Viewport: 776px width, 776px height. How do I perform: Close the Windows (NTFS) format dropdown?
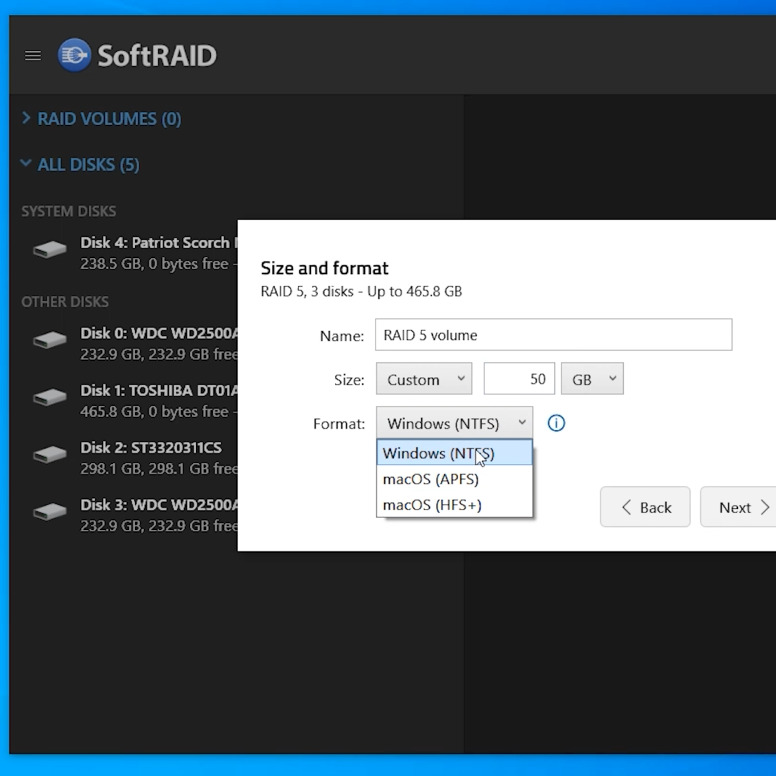(454, 423)
